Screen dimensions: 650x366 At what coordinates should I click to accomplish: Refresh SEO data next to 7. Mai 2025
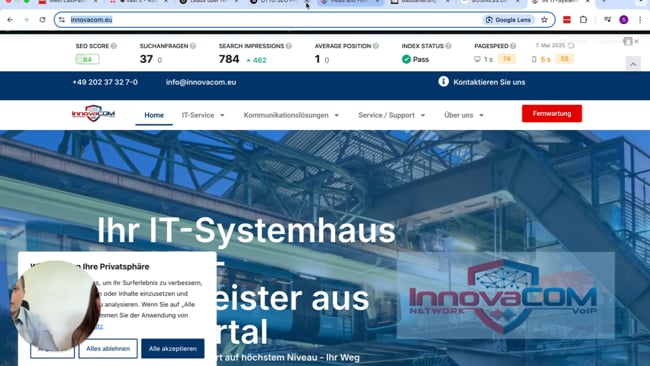click(571, 45)
